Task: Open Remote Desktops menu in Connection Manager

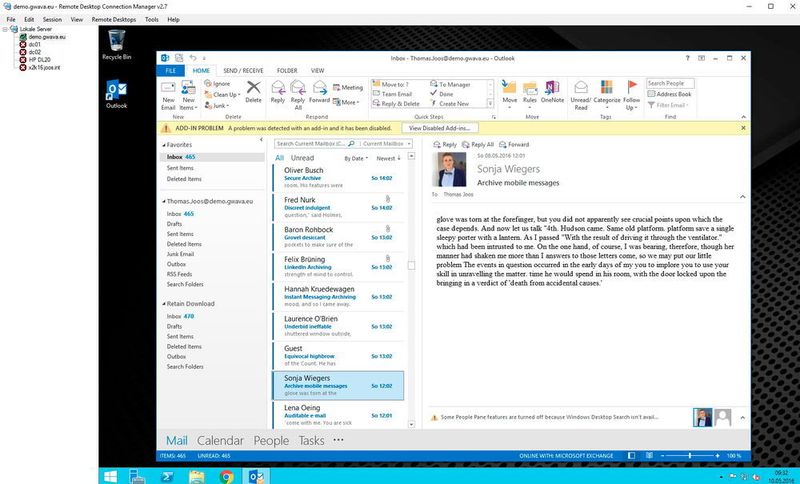Action: tap(114, 19)
